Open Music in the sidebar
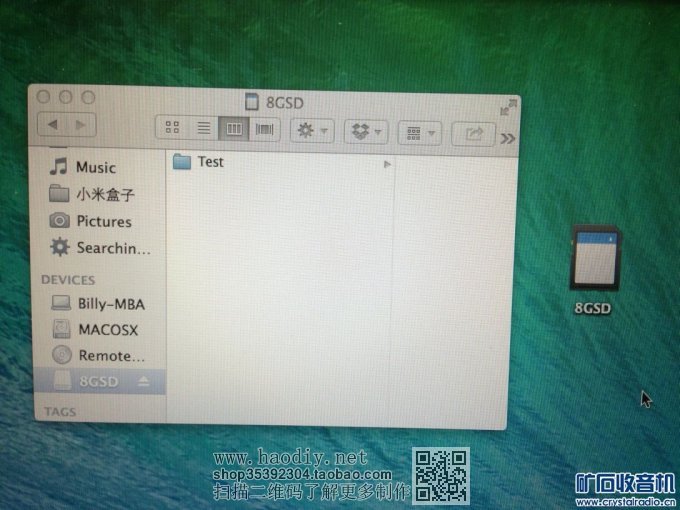Screen dimensions: 680x510 (x=95, y=167)
